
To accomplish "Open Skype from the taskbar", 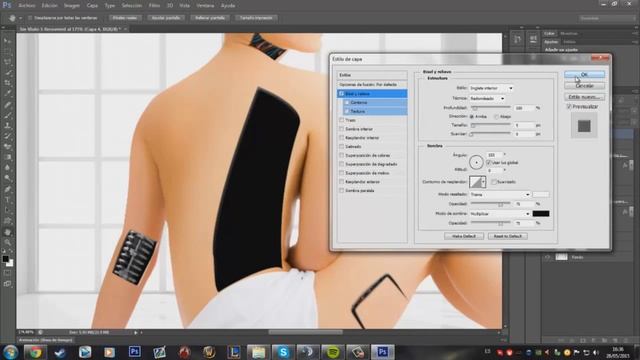I will click(x=283, y=352).
